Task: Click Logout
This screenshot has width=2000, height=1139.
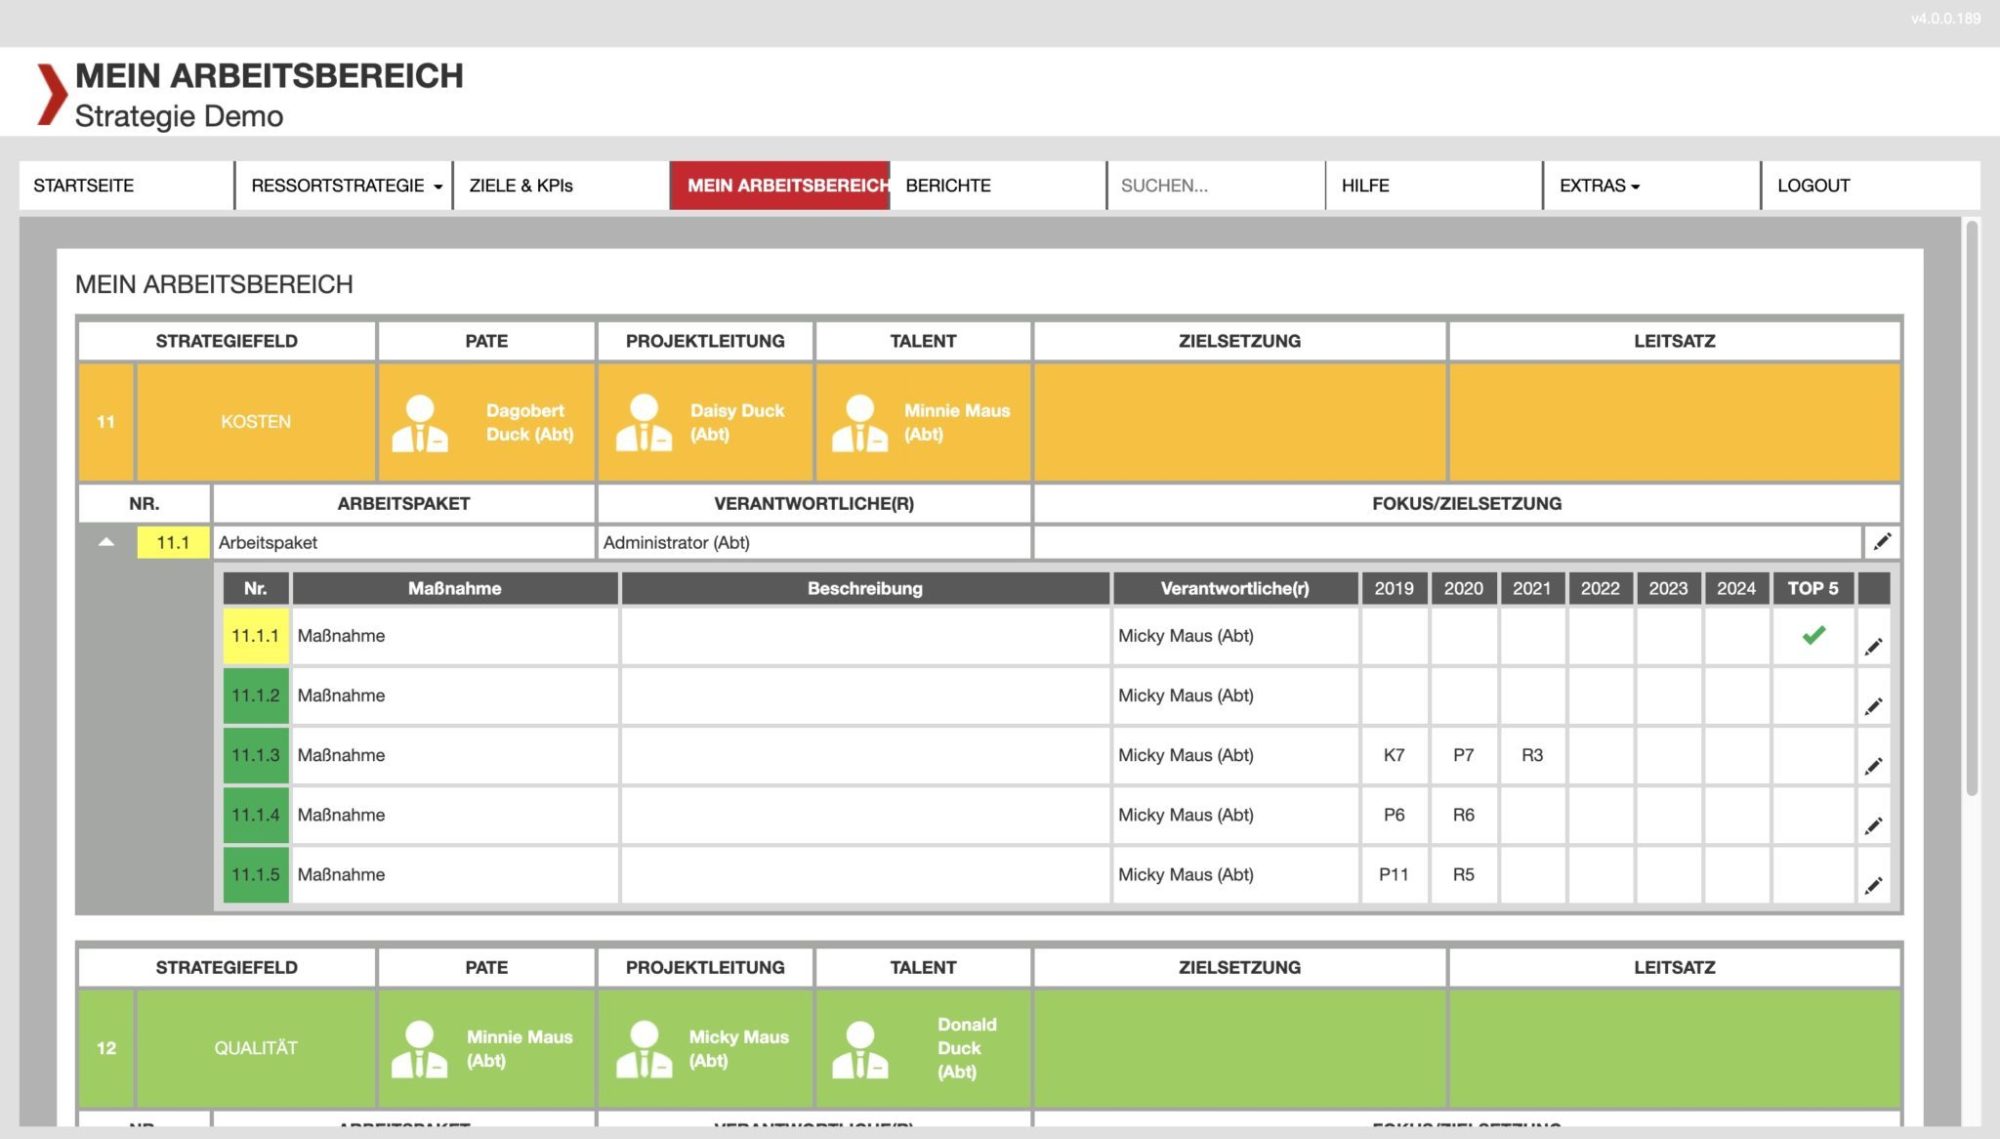Action: 1870,186
